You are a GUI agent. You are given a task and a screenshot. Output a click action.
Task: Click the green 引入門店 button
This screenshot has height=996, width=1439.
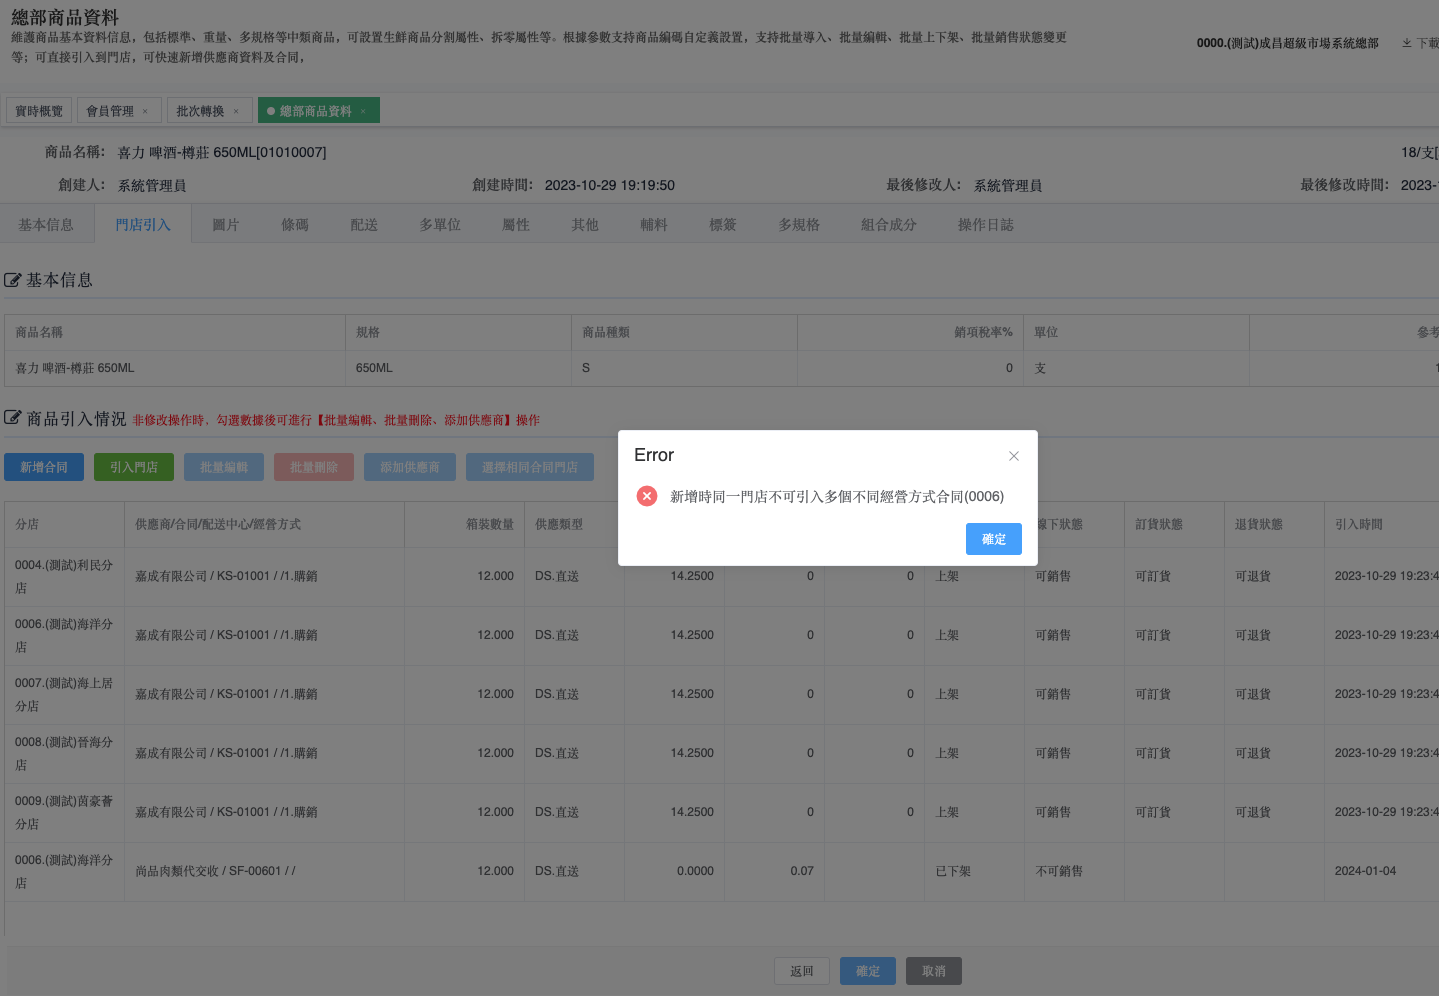[134, 467]
